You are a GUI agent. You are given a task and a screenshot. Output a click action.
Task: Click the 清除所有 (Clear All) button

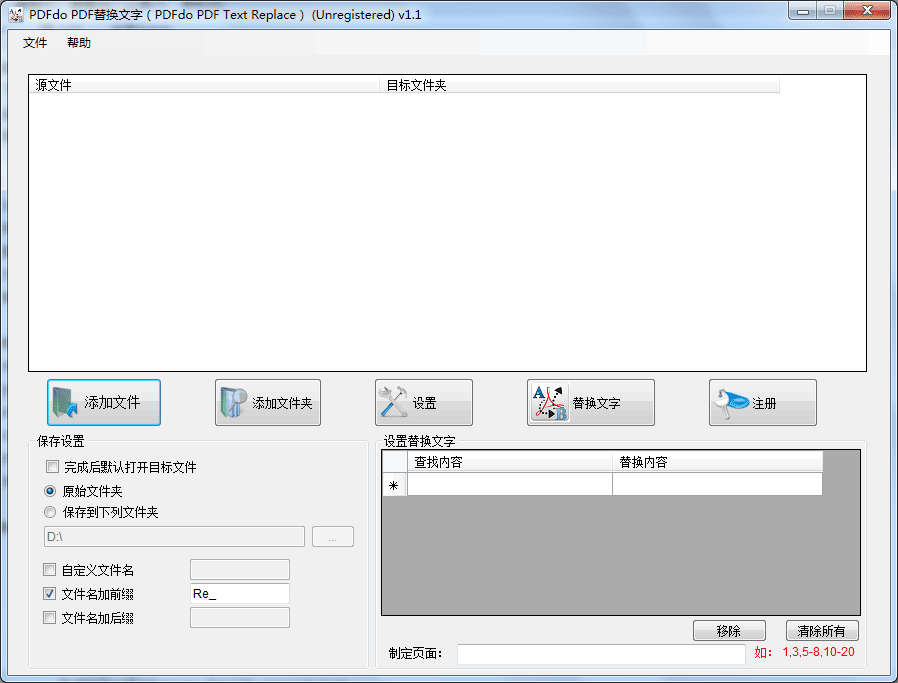[x=822, y=630]
